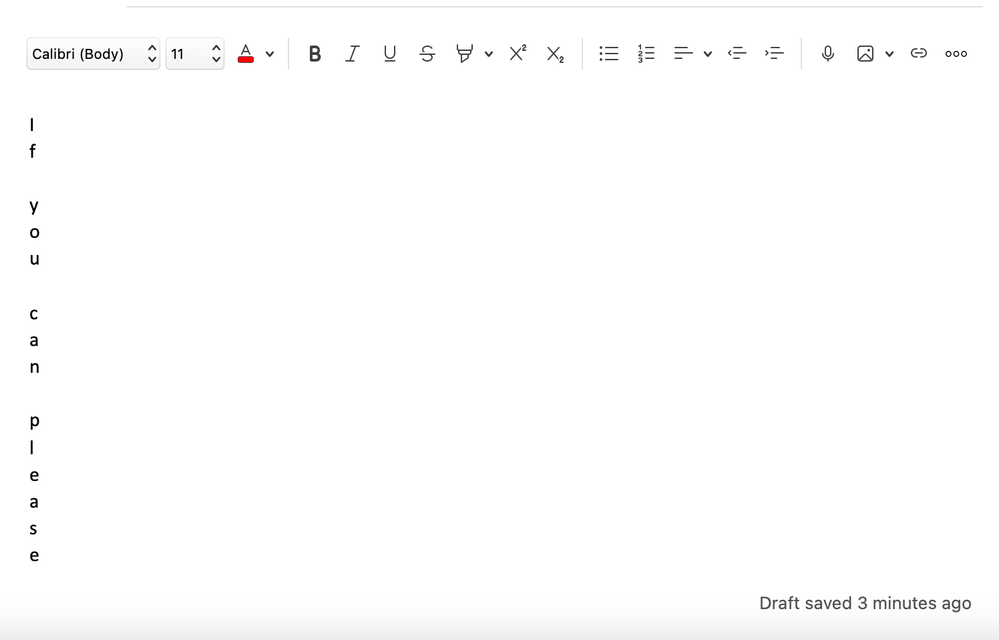Click the Superscript icon
Image resolution: width=999 pixels, height=640 pixels.
(x=516, y=53)
